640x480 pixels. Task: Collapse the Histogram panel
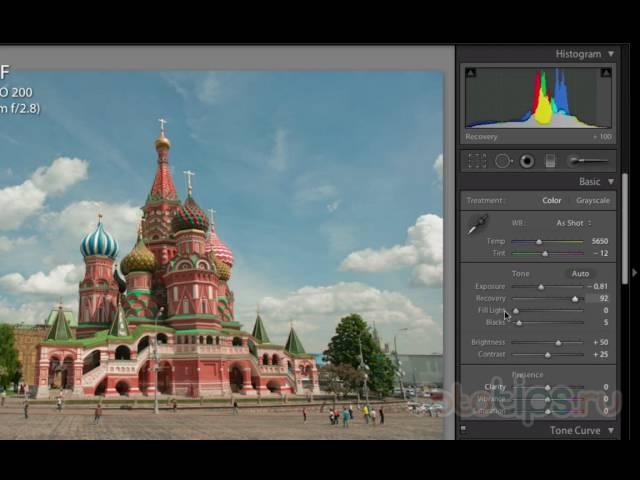click(611, 54)
